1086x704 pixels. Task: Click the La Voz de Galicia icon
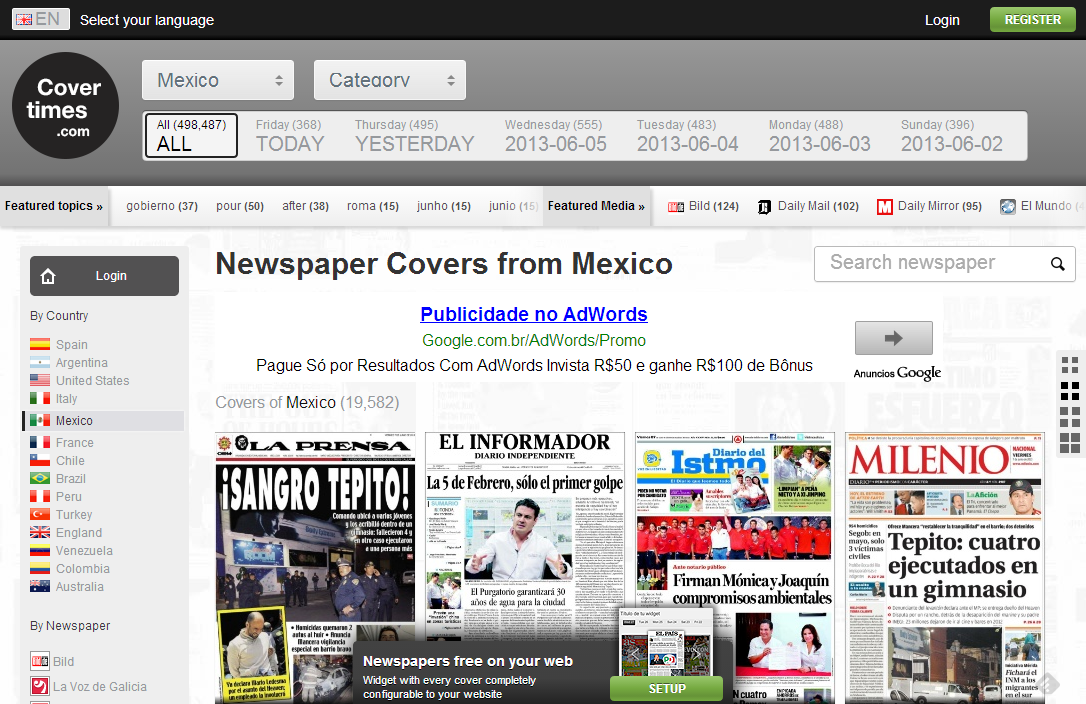(x=40, y=686)
